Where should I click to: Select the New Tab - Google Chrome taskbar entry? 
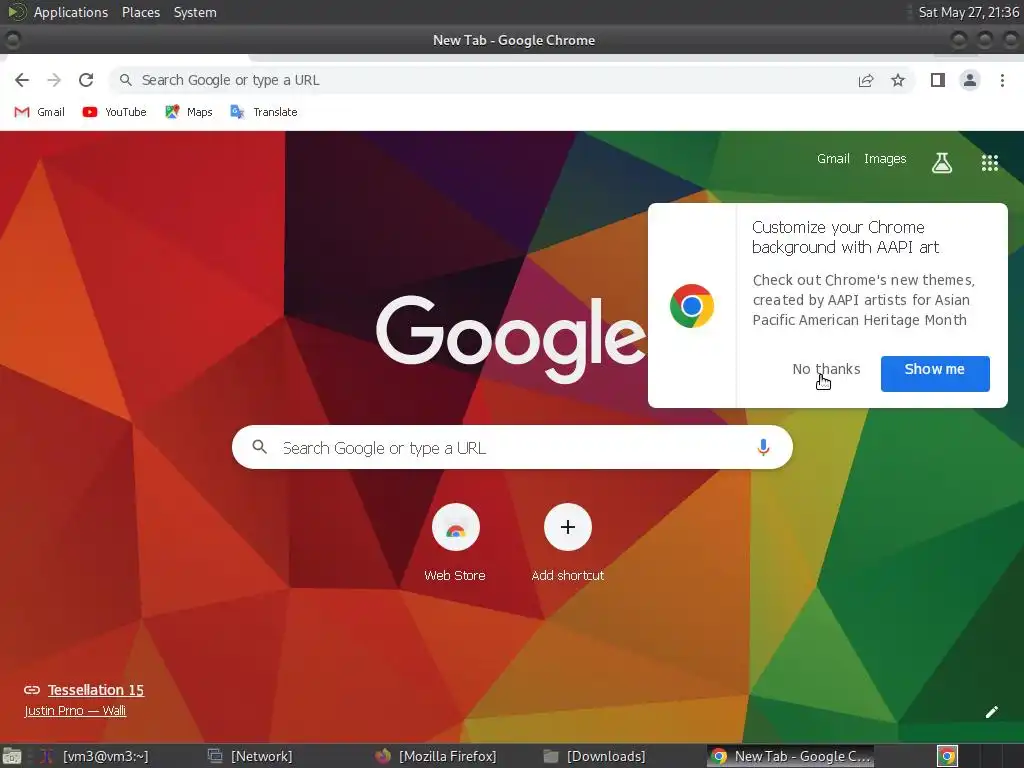[x=792, y=756]
